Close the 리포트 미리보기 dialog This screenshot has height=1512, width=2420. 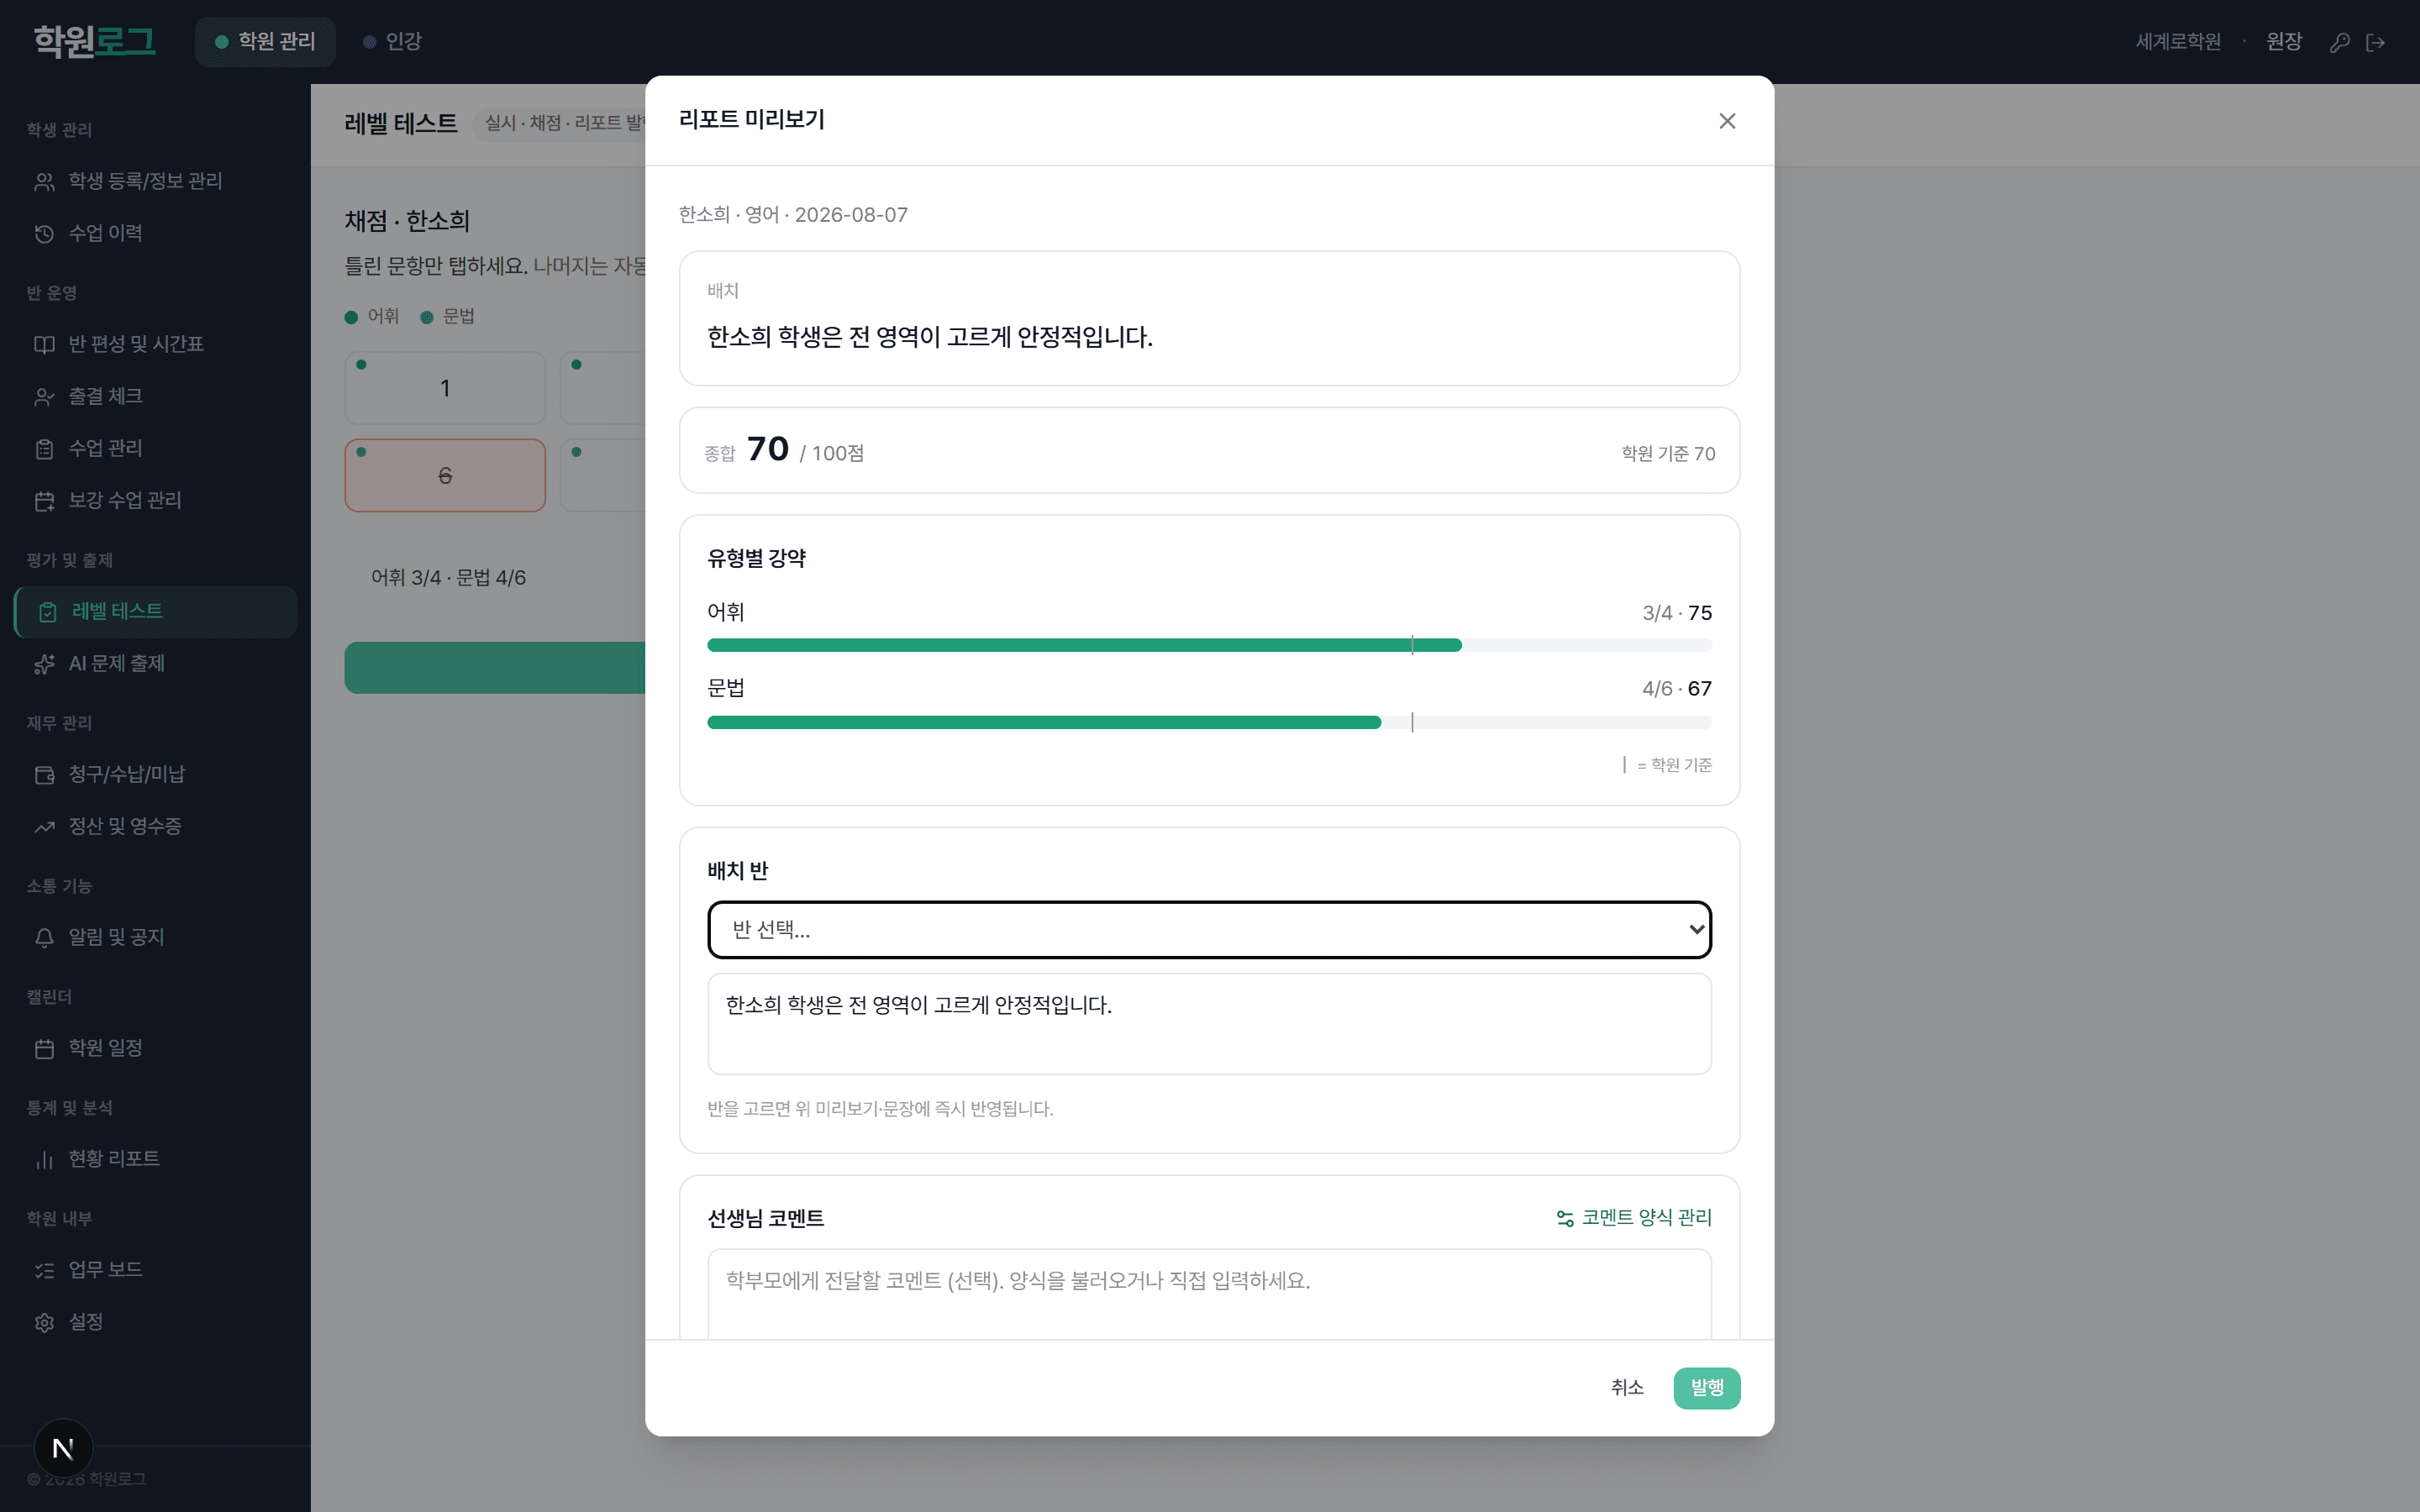click(x=1727, y=121)
